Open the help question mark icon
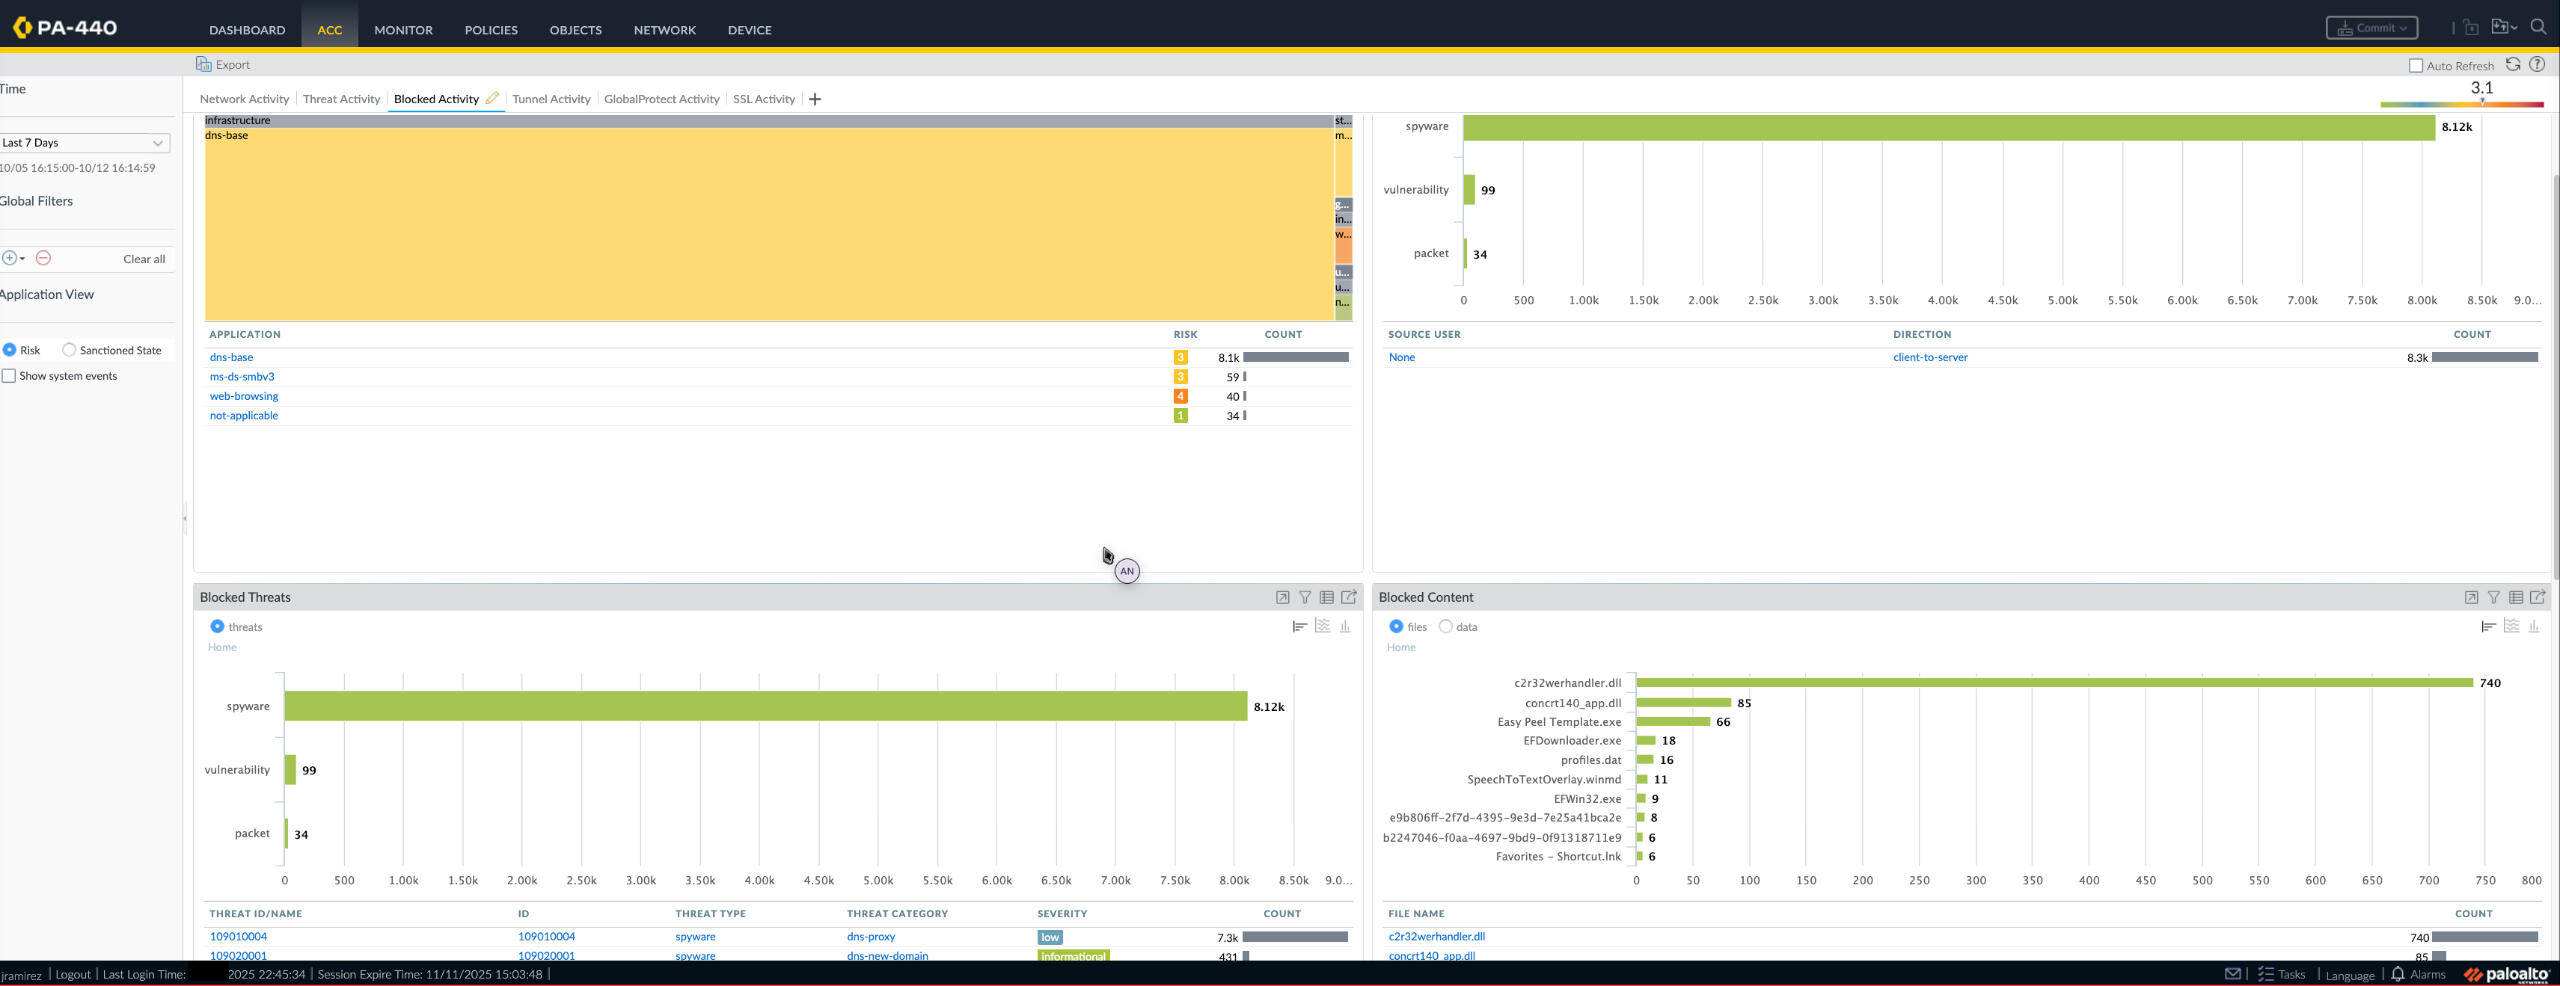The image size is (2560, 986). 2537,65
